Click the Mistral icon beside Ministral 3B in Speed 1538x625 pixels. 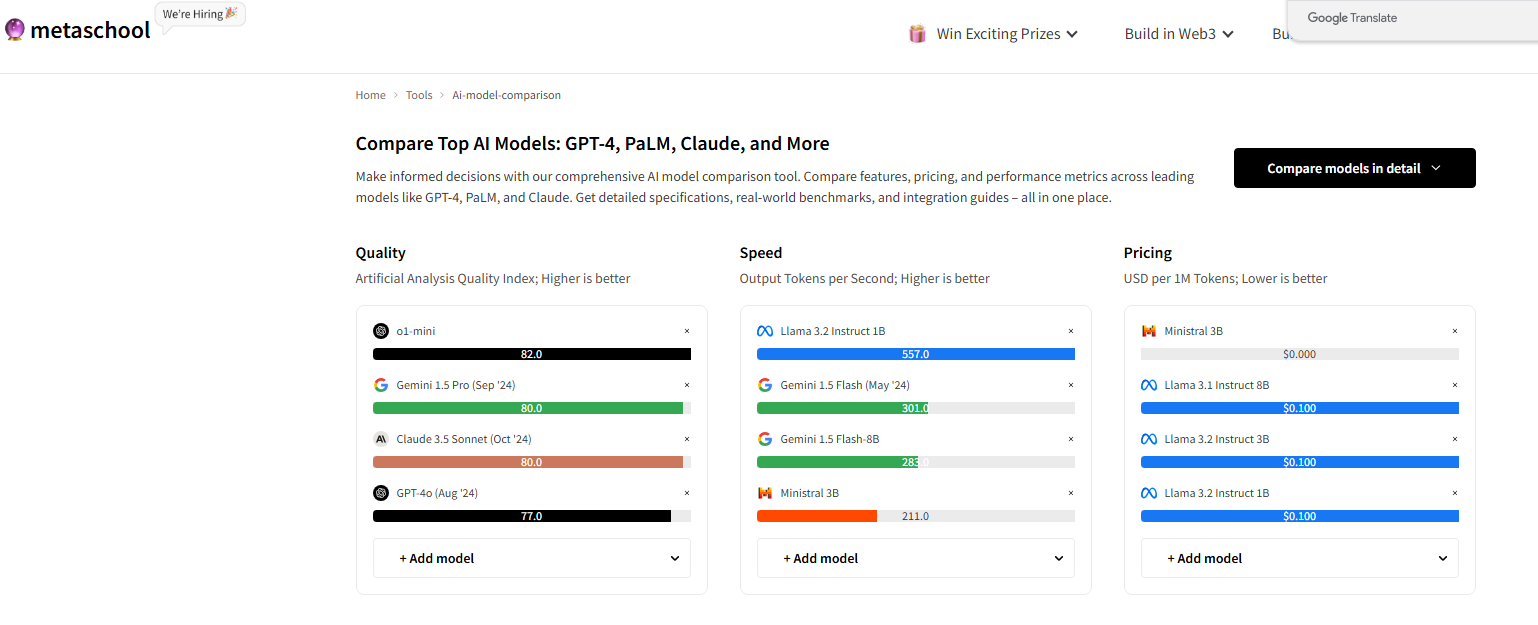(x=765, y=493)
